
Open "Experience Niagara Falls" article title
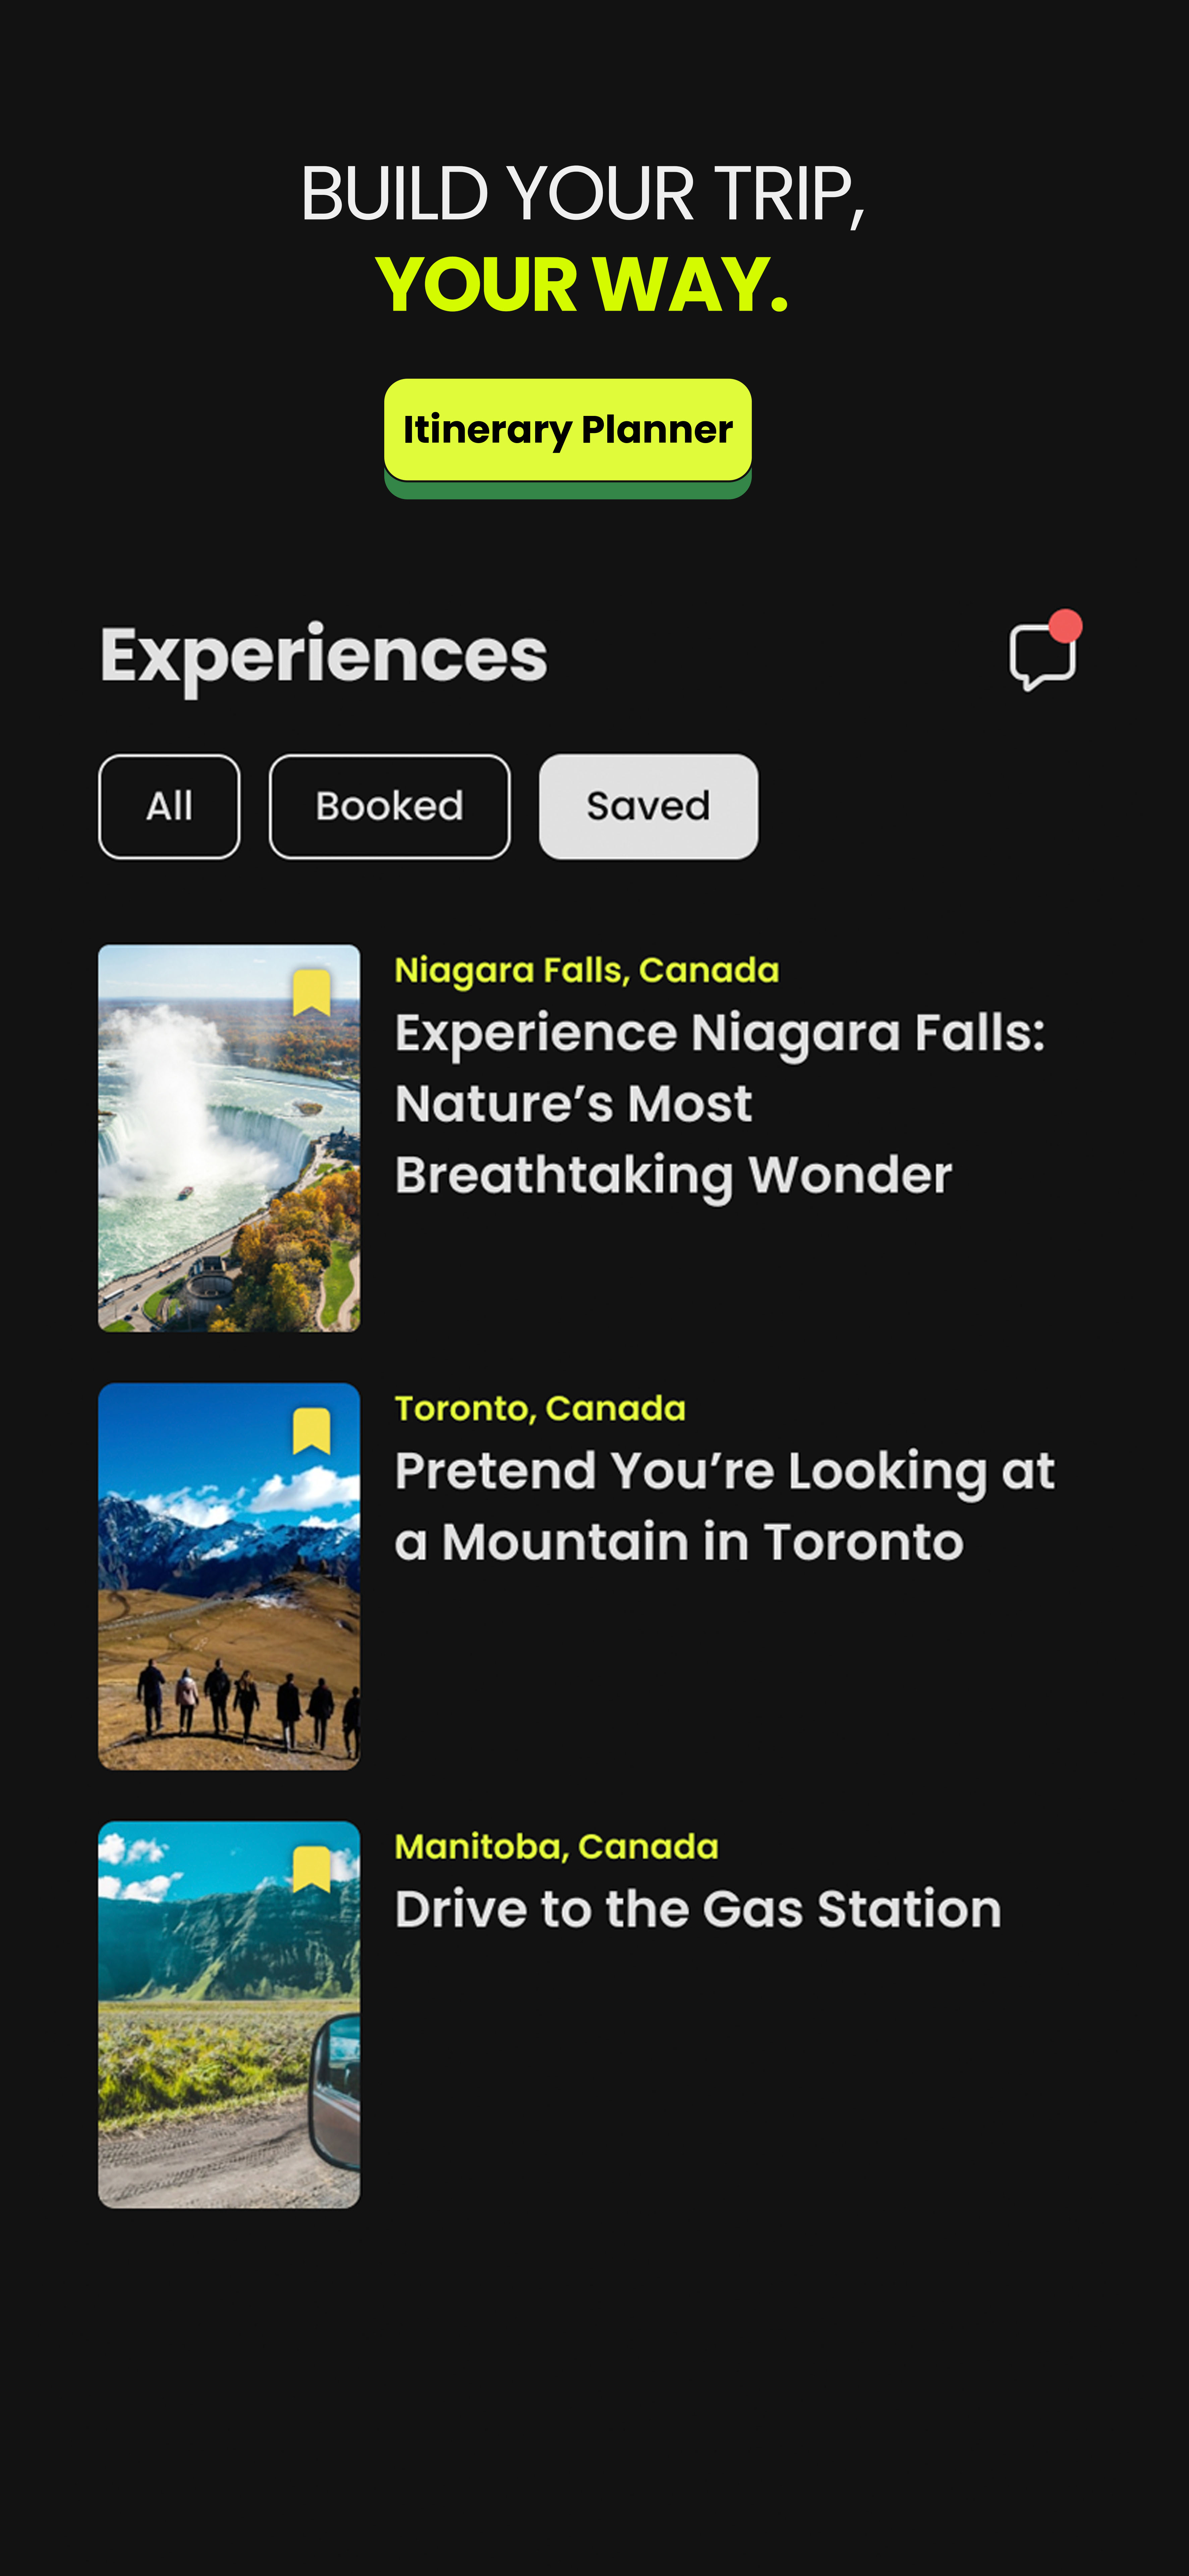click(x=720, y=1103)
